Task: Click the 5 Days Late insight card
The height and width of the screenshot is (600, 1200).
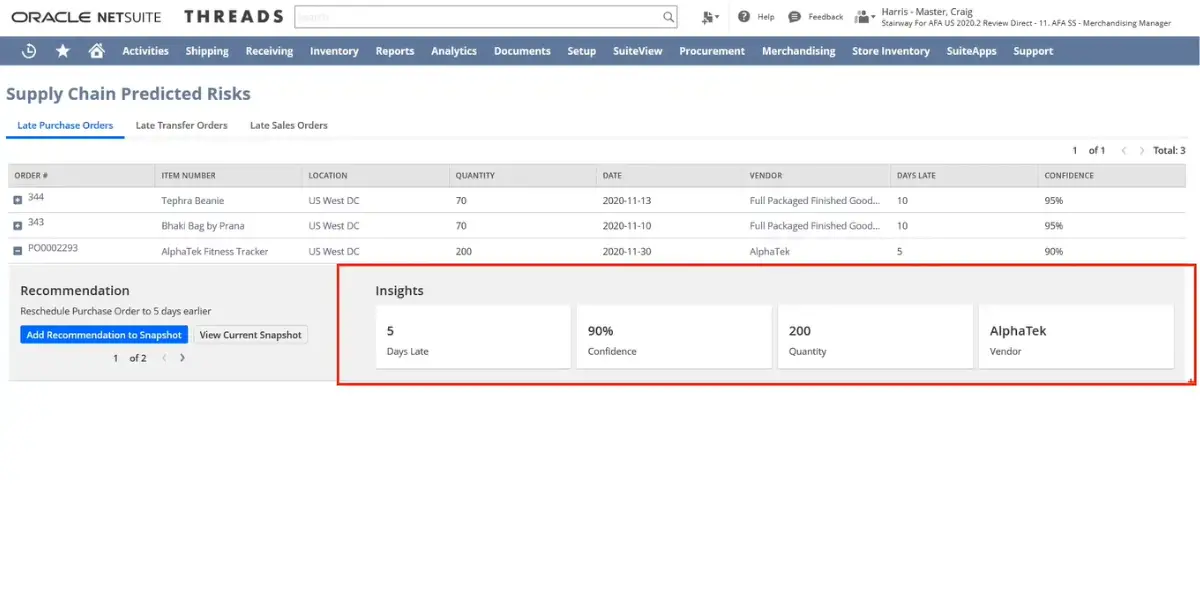Action: [x=473, y=337]
